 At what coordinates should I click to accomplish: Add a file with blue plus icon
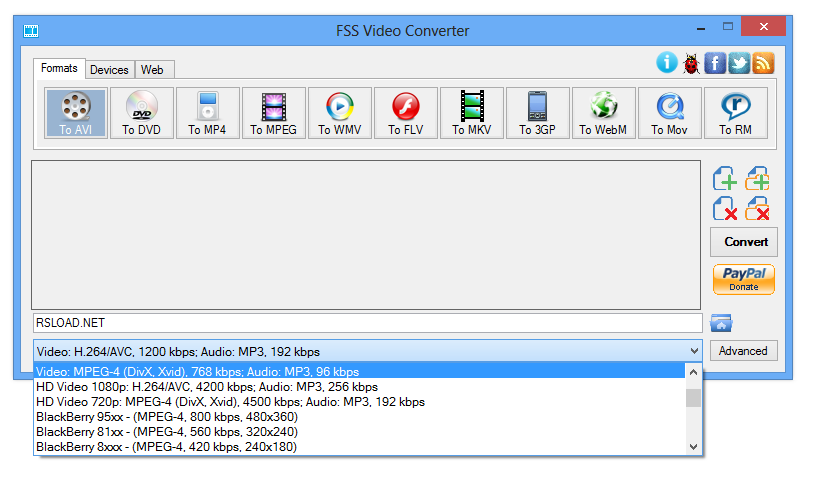point(725,178)
